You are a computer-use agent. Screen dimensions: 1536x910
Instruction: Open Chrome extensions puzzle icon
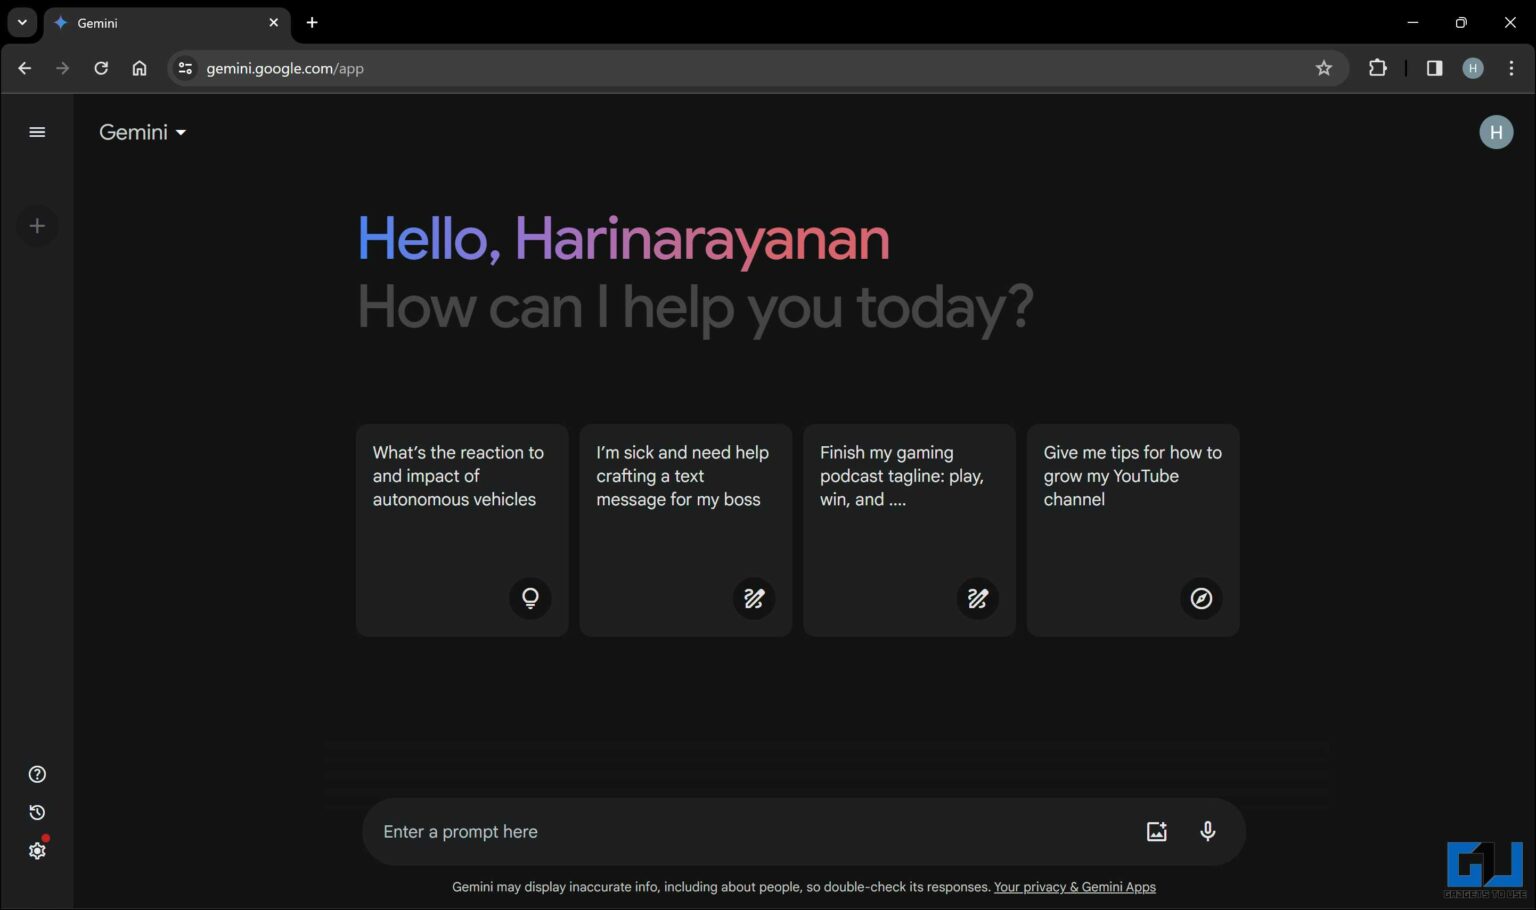point(1377,68)
